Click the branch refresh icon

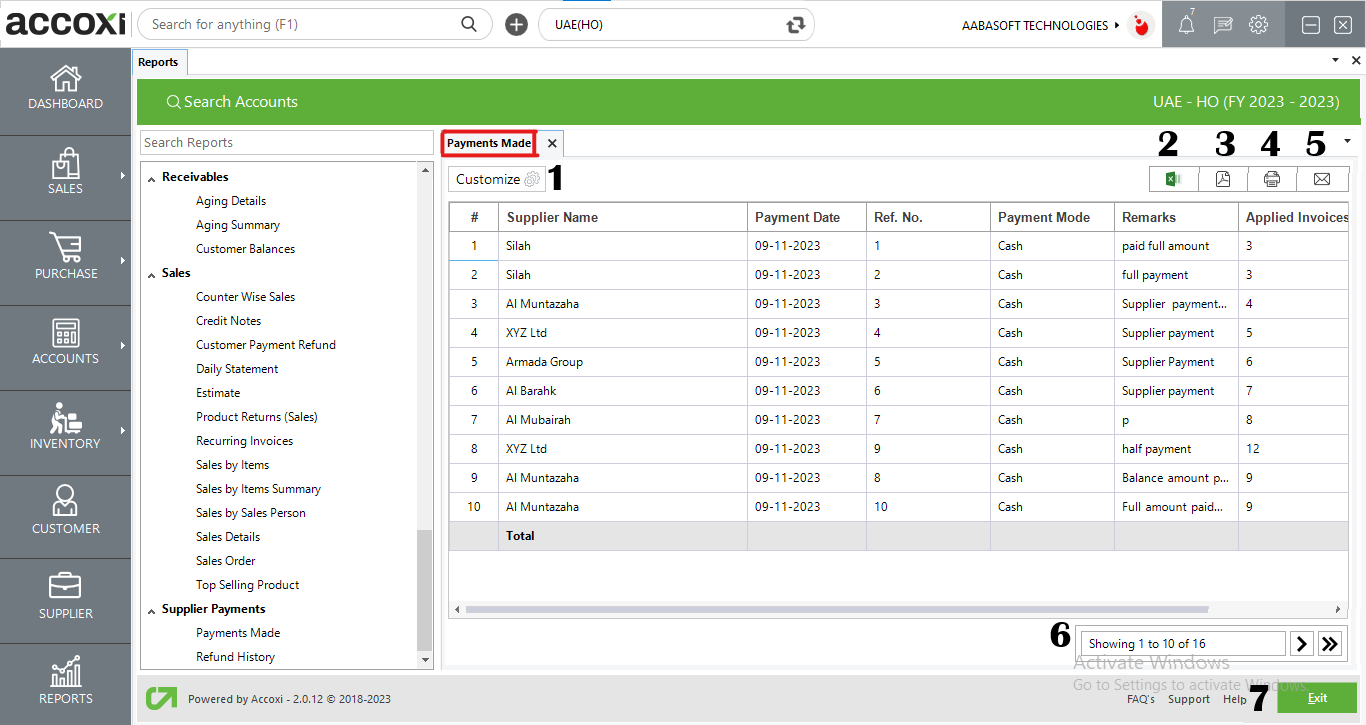[x=796, y=25]
